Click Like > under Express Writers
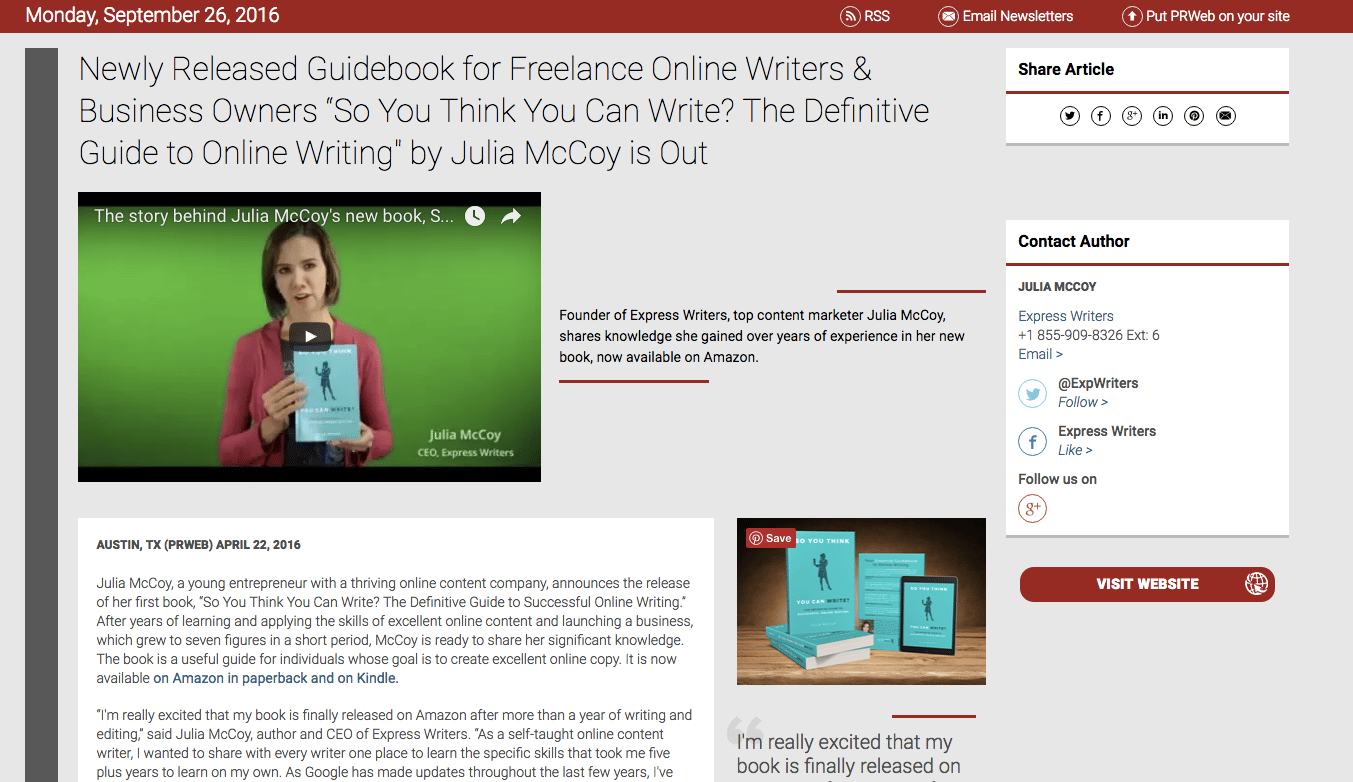The width and height of the screenshot is (1353, 782). (x=1075, y=450)
